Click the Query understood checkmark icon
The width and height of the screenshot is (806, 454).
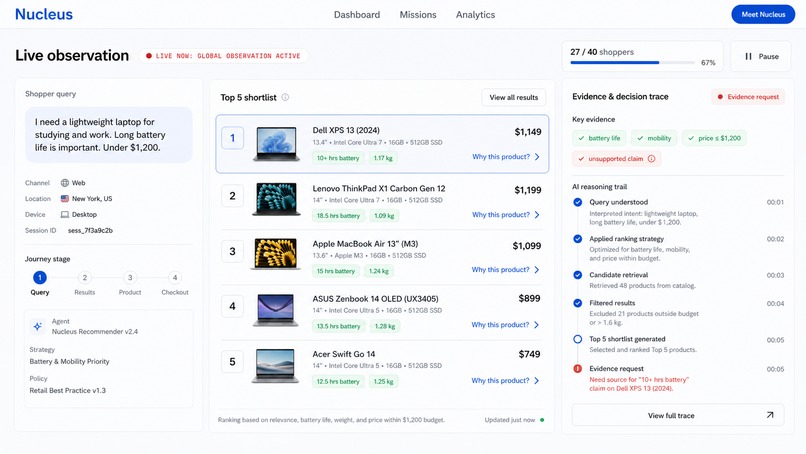pyautogui.click(x=578, y=202)
